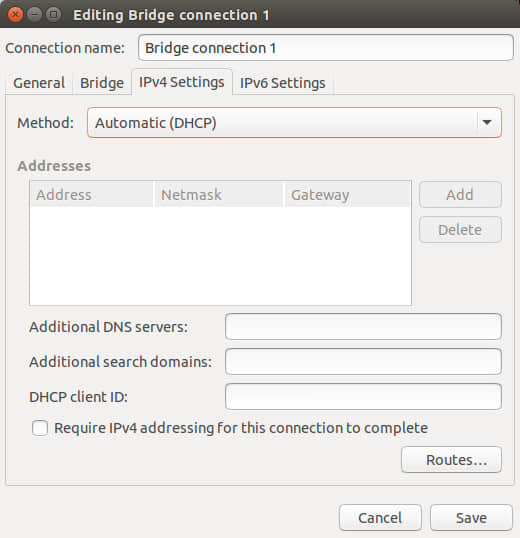Click the Gateway column header

coord(347,195)
